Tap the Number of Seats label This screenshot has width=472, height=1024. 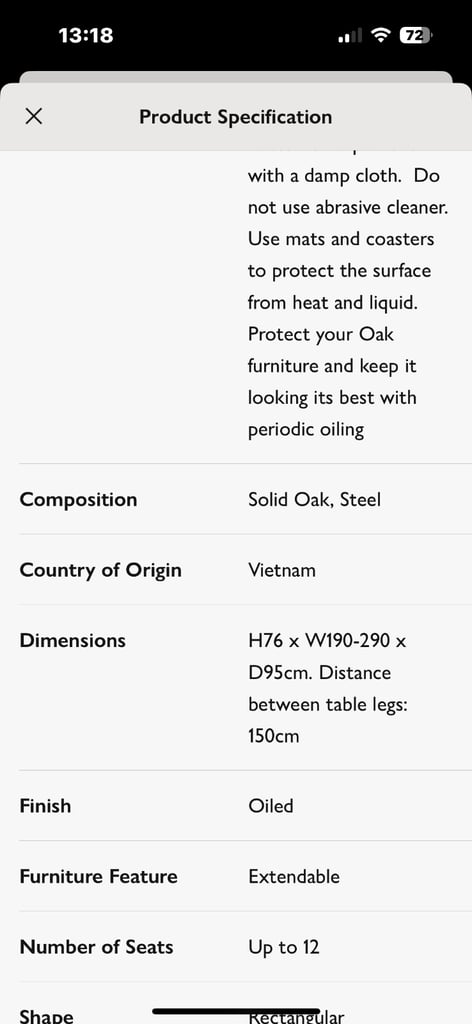pyautogui.click(x=97, y=947)
